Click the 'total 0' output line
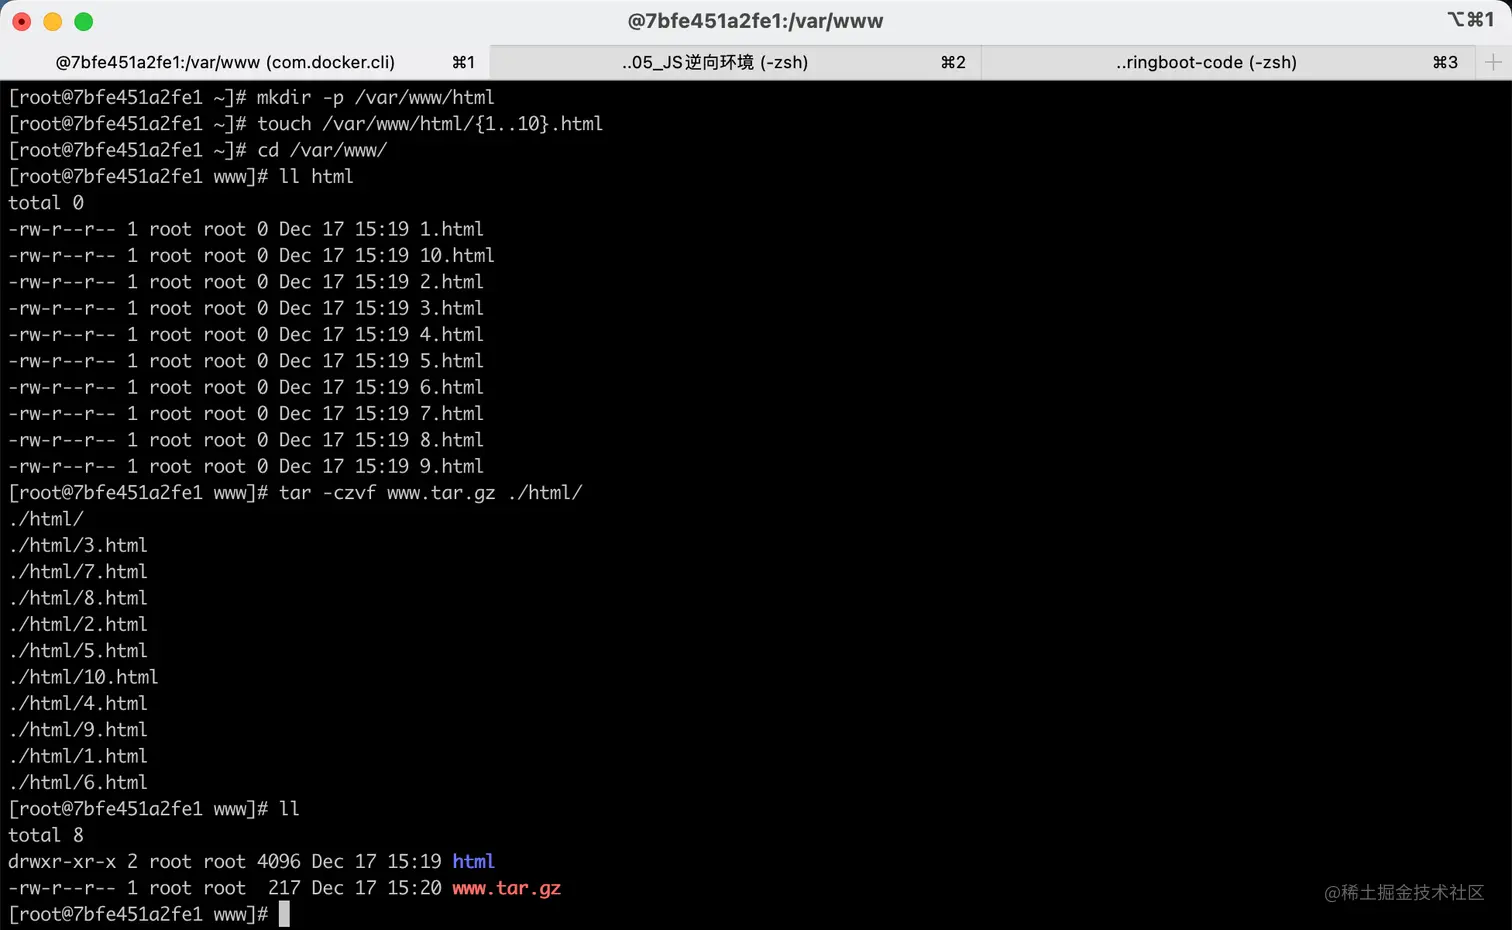 click(x=46, y=203)
